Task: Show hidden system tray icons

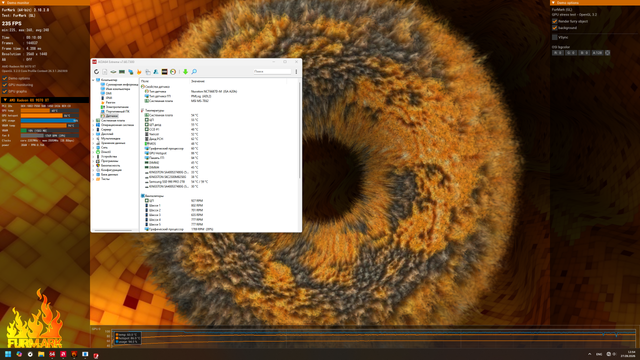Action: 589,354
